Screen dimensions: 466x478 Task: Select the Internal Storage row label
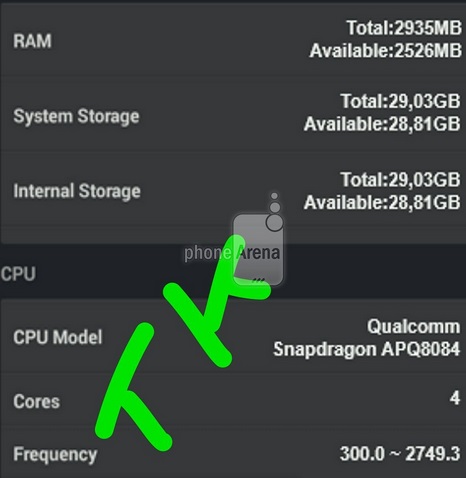pos(77,191)
